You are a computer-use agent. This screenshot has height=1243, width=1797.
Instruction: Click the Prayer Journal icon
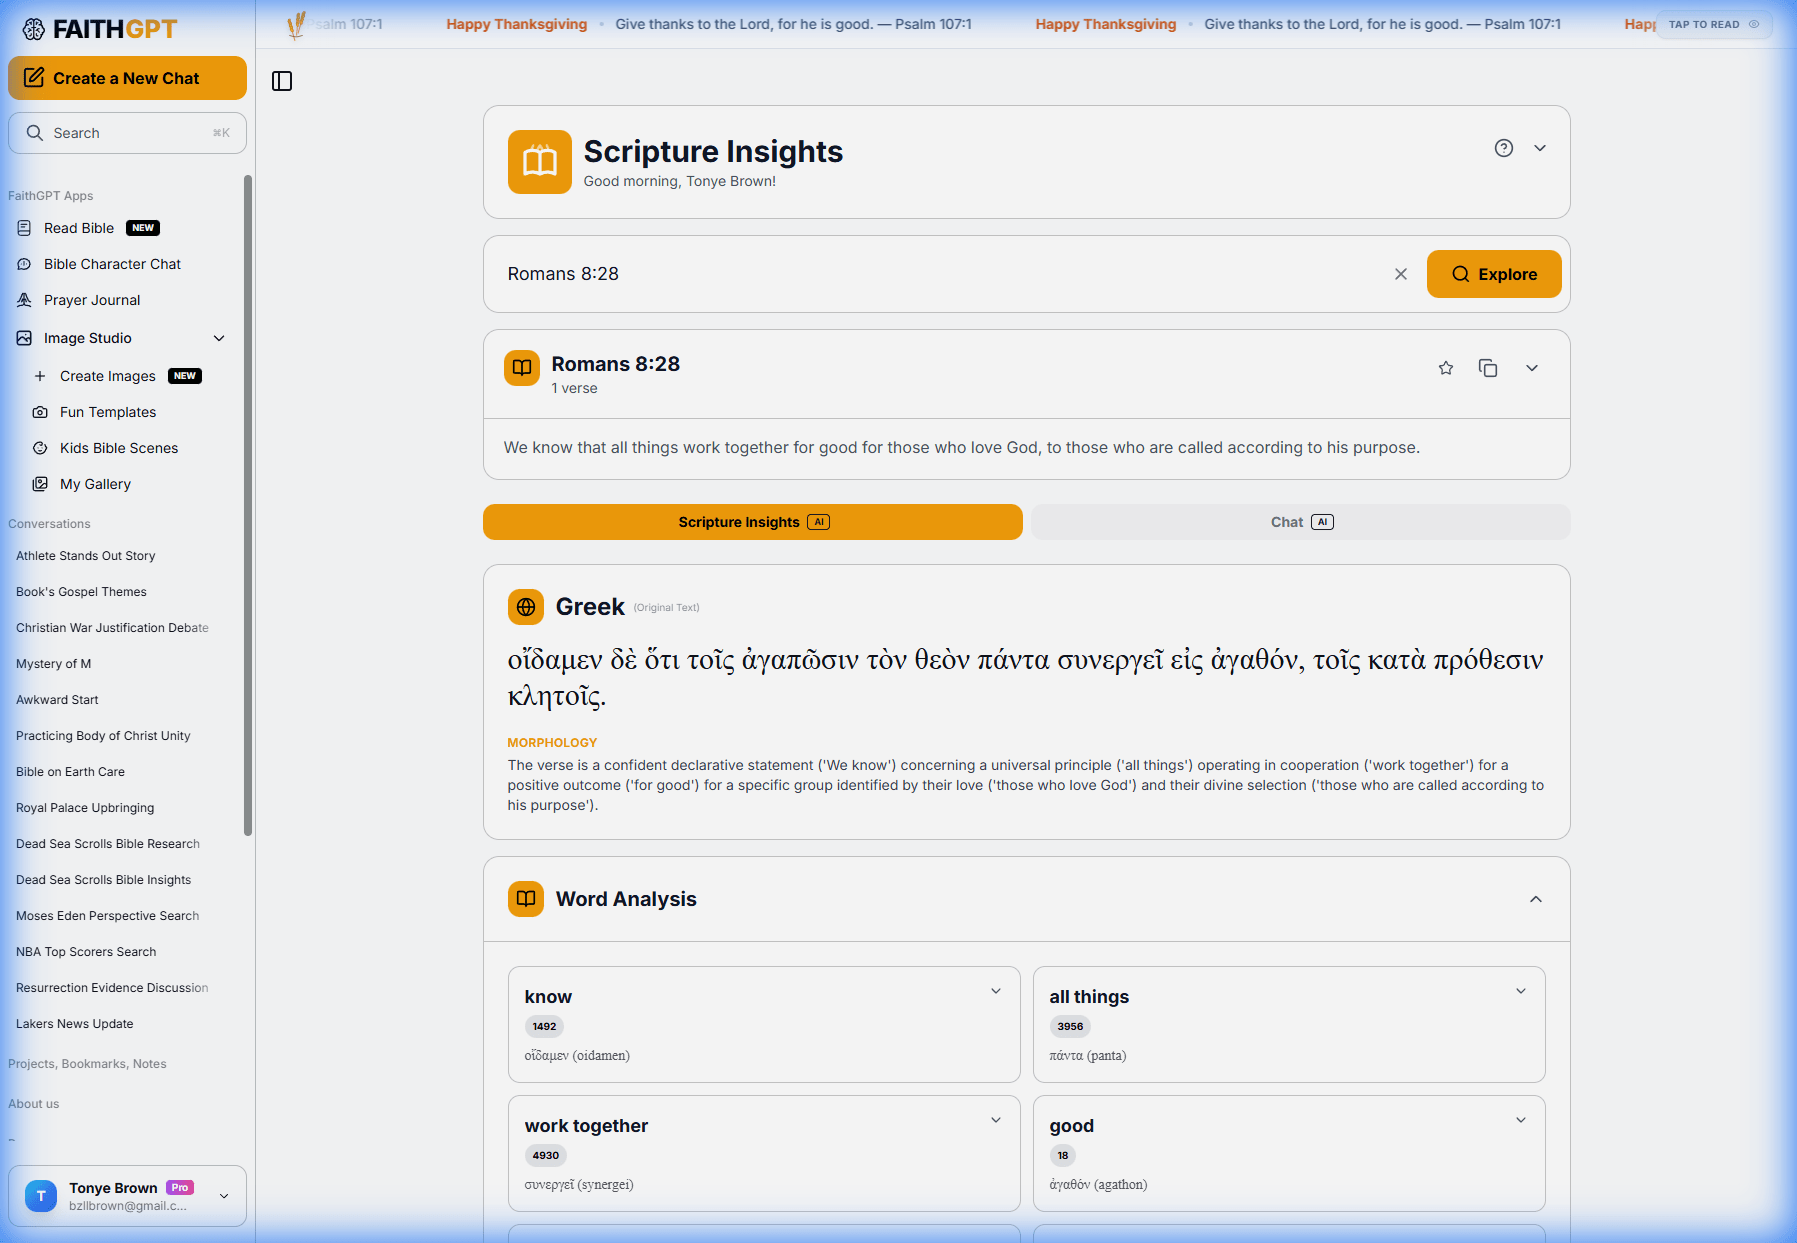(24, 300)
